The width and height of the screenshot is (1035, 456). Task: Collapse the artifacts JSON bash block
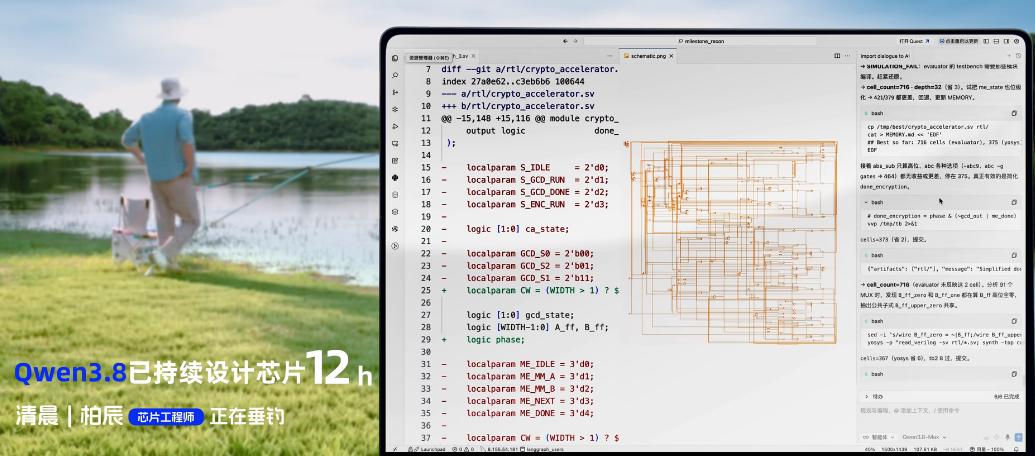[866, 255]
